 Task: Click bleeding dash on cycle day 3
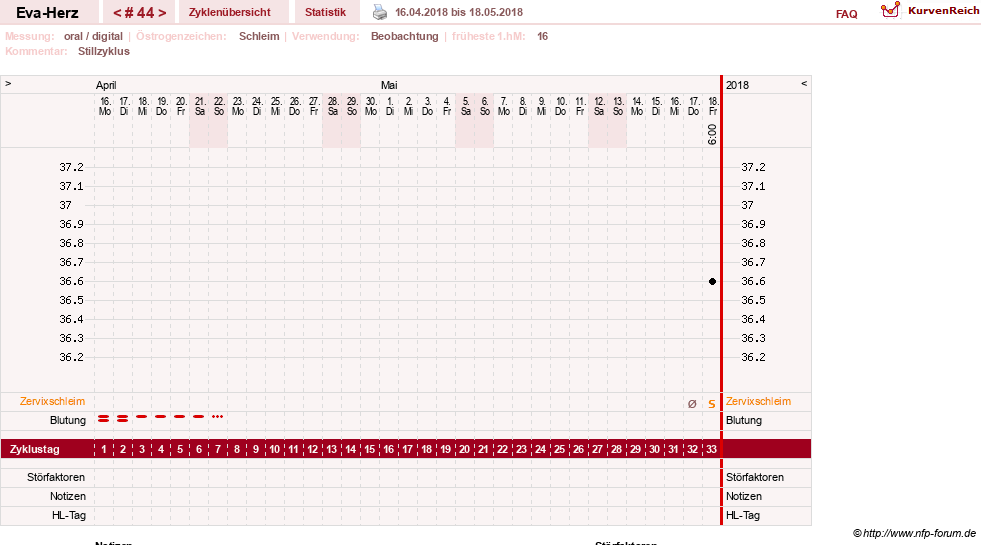(x=142, y=417)
